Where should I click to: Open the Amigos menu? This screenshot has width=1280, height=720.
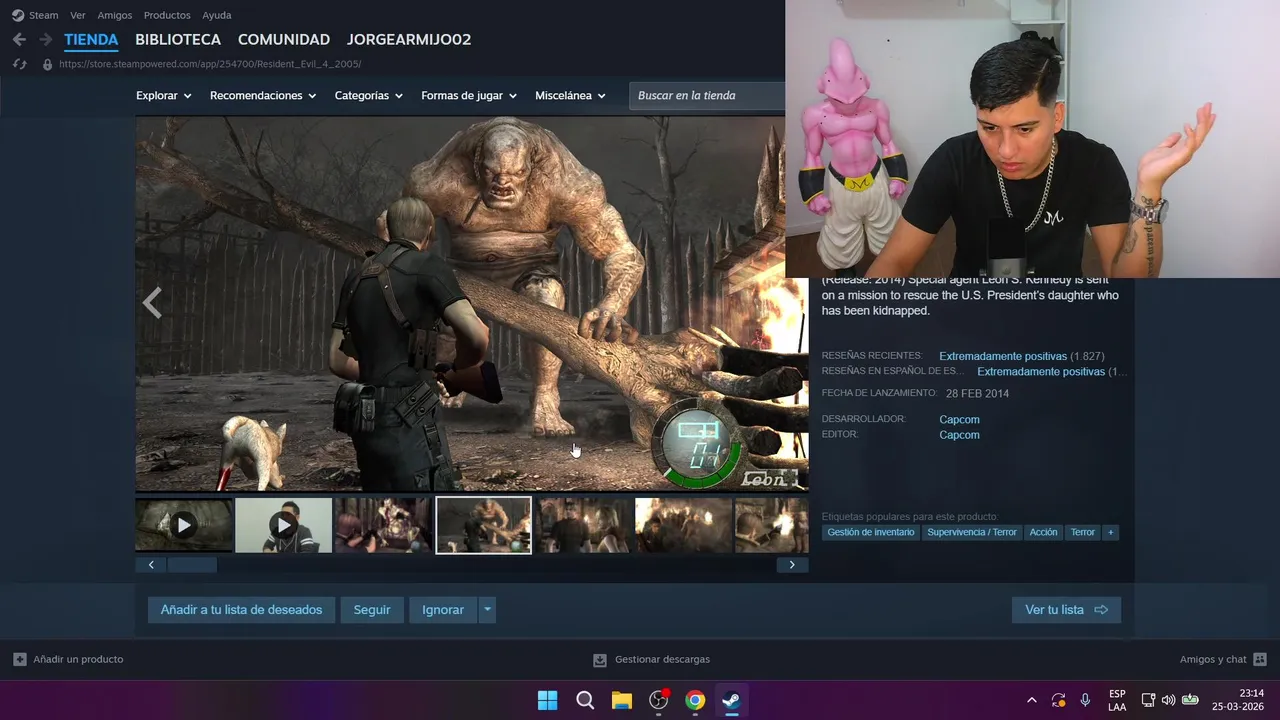pyautogui.click(x=115, y=15)
